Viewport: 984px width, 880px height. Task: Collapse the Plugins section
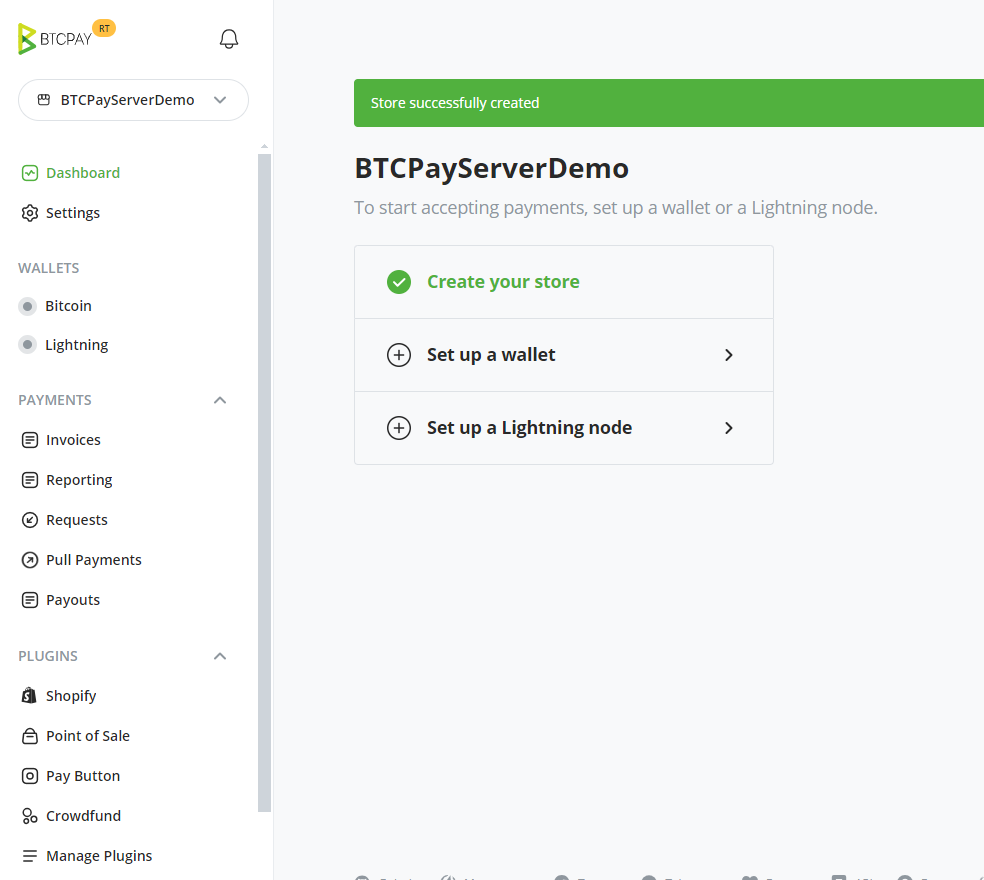[x=220, y=656]
